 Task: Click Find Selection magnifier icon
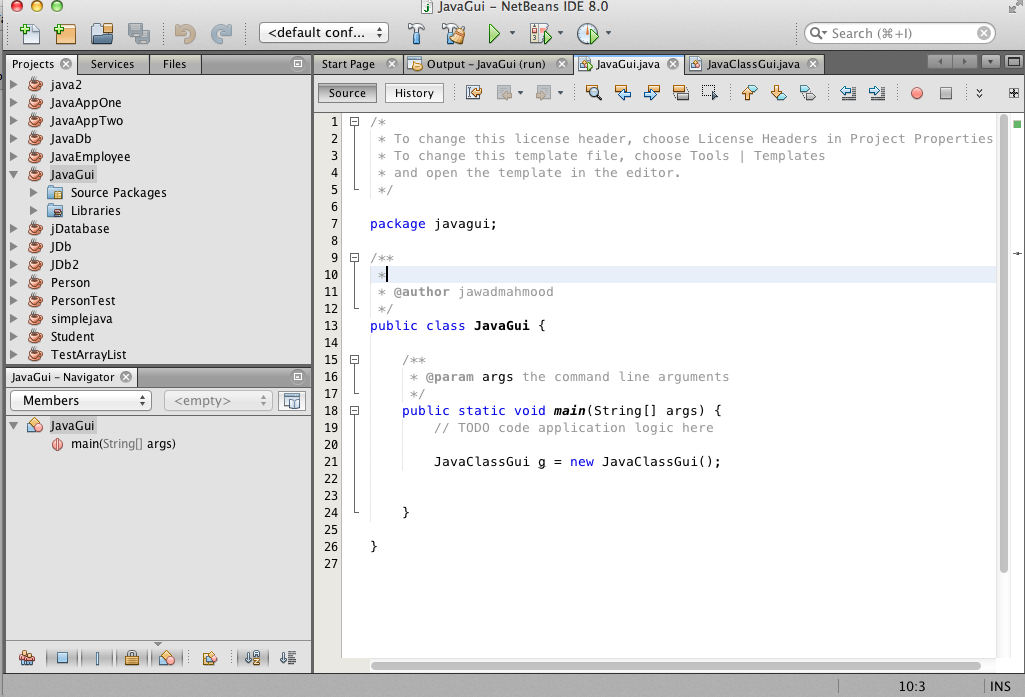594,93
